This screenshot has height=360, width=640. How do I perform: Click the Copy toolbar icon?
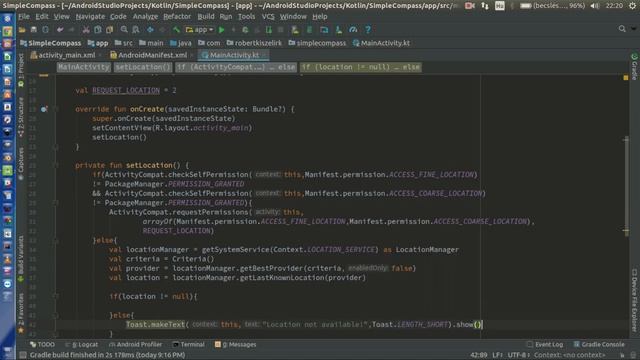click(x=98, y=30)
